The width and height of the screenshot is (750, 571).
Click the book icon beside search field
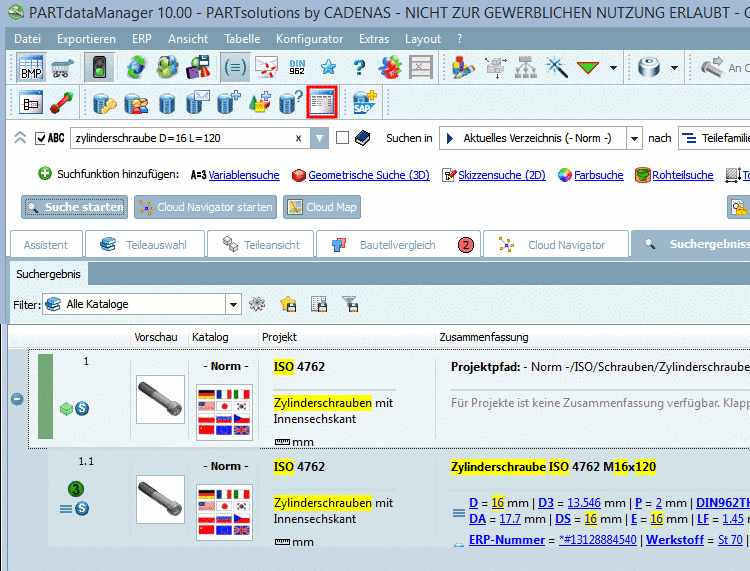[363, 138]
